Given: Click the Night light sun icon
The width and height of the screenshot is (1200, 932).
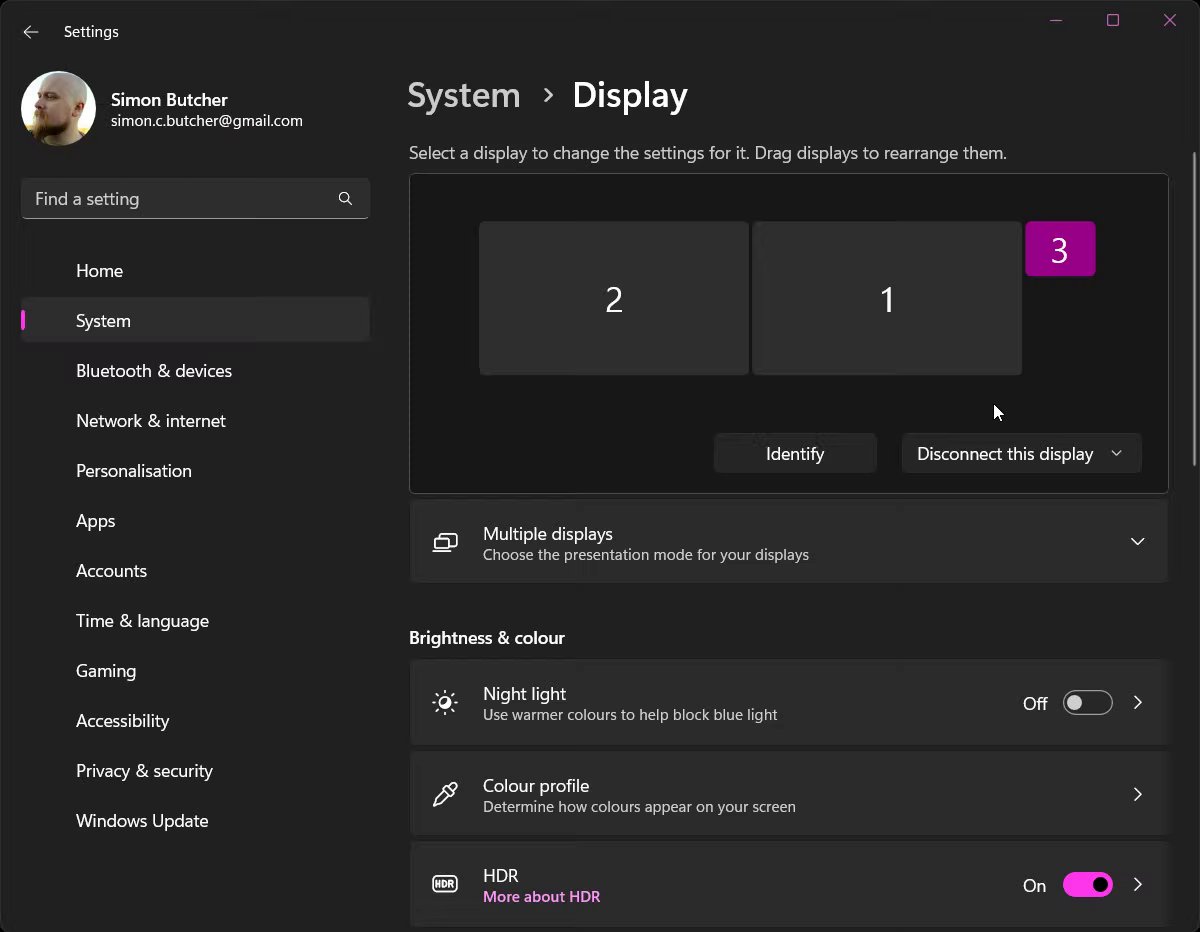Looking at the screenshot, I should point(445,703).
